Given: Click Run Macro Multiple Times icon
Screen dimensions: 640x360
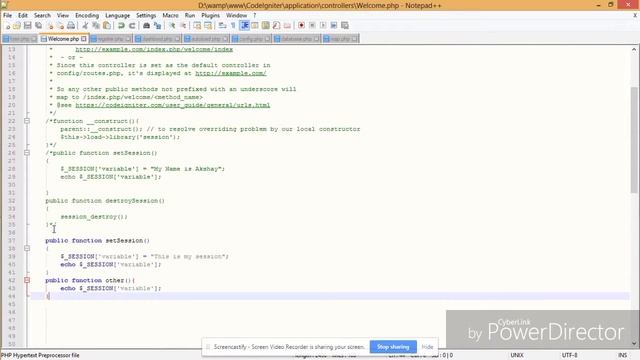Looking at the screenshot, I should pos(333,26).
